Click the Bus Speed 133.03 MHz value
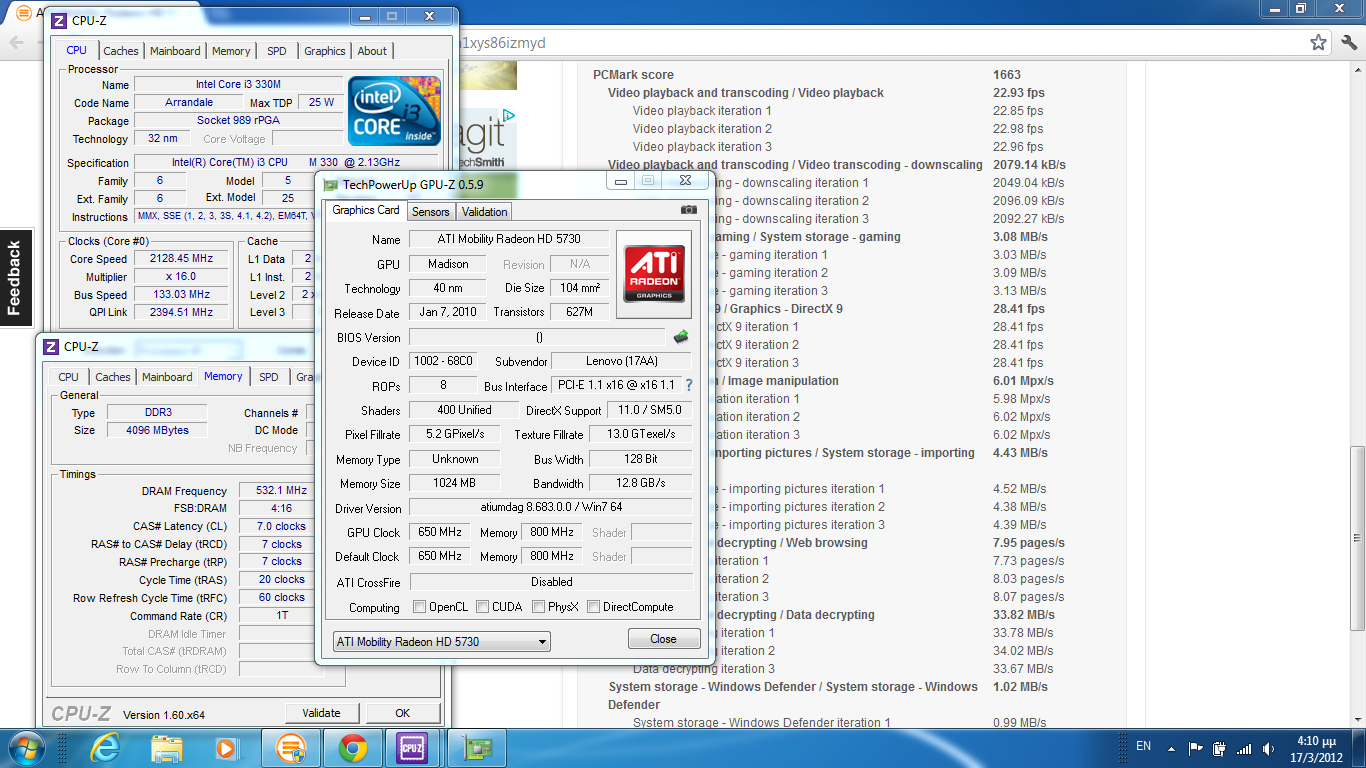Screen dimensions: 1366x768 coord(180,295)
